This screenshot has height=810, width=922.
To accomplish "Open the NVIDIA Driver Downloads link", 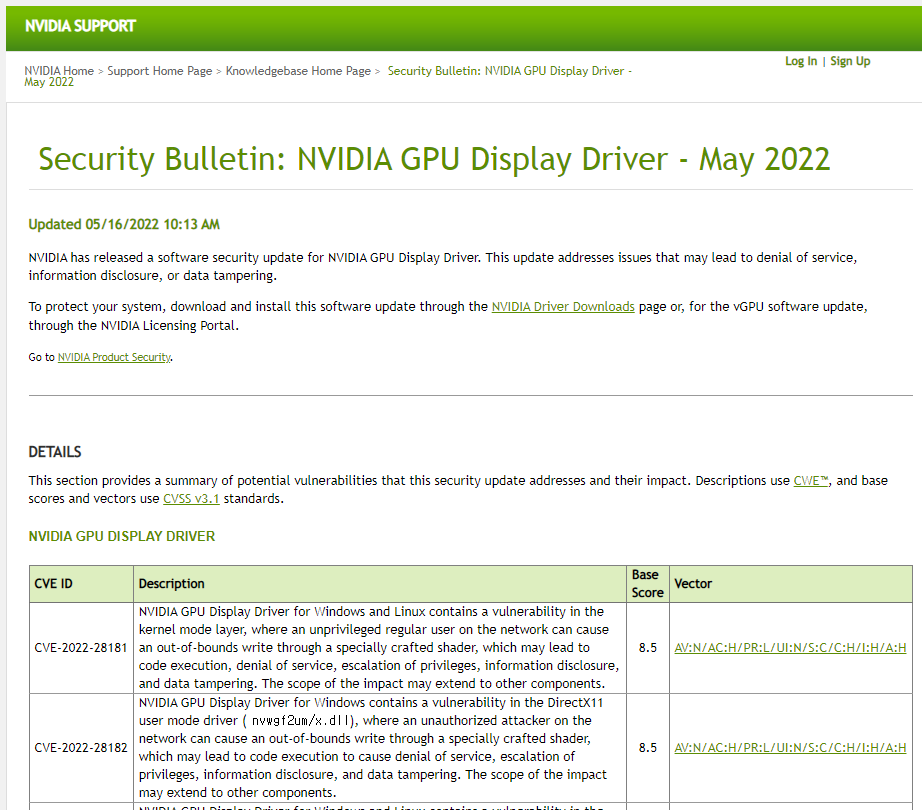I will click(x=563, y=306).
